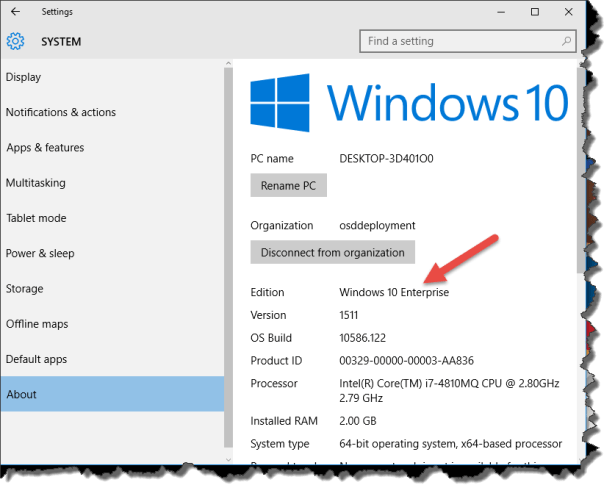Open the Display settings page
Screen dimensions: 615x496
pyautogui.click(x=24, y=77)
